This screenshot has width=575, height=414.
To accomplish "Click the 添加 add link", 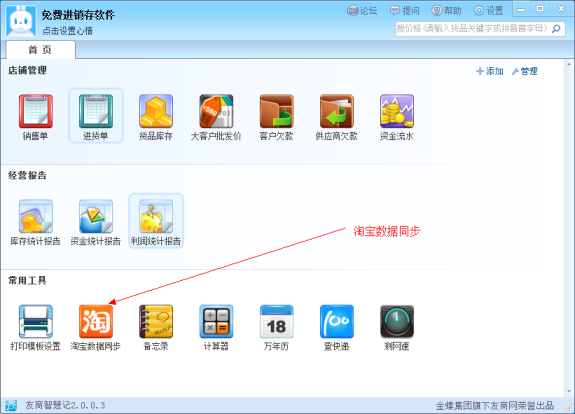I will pyautogui.click(x=490, y=71).
